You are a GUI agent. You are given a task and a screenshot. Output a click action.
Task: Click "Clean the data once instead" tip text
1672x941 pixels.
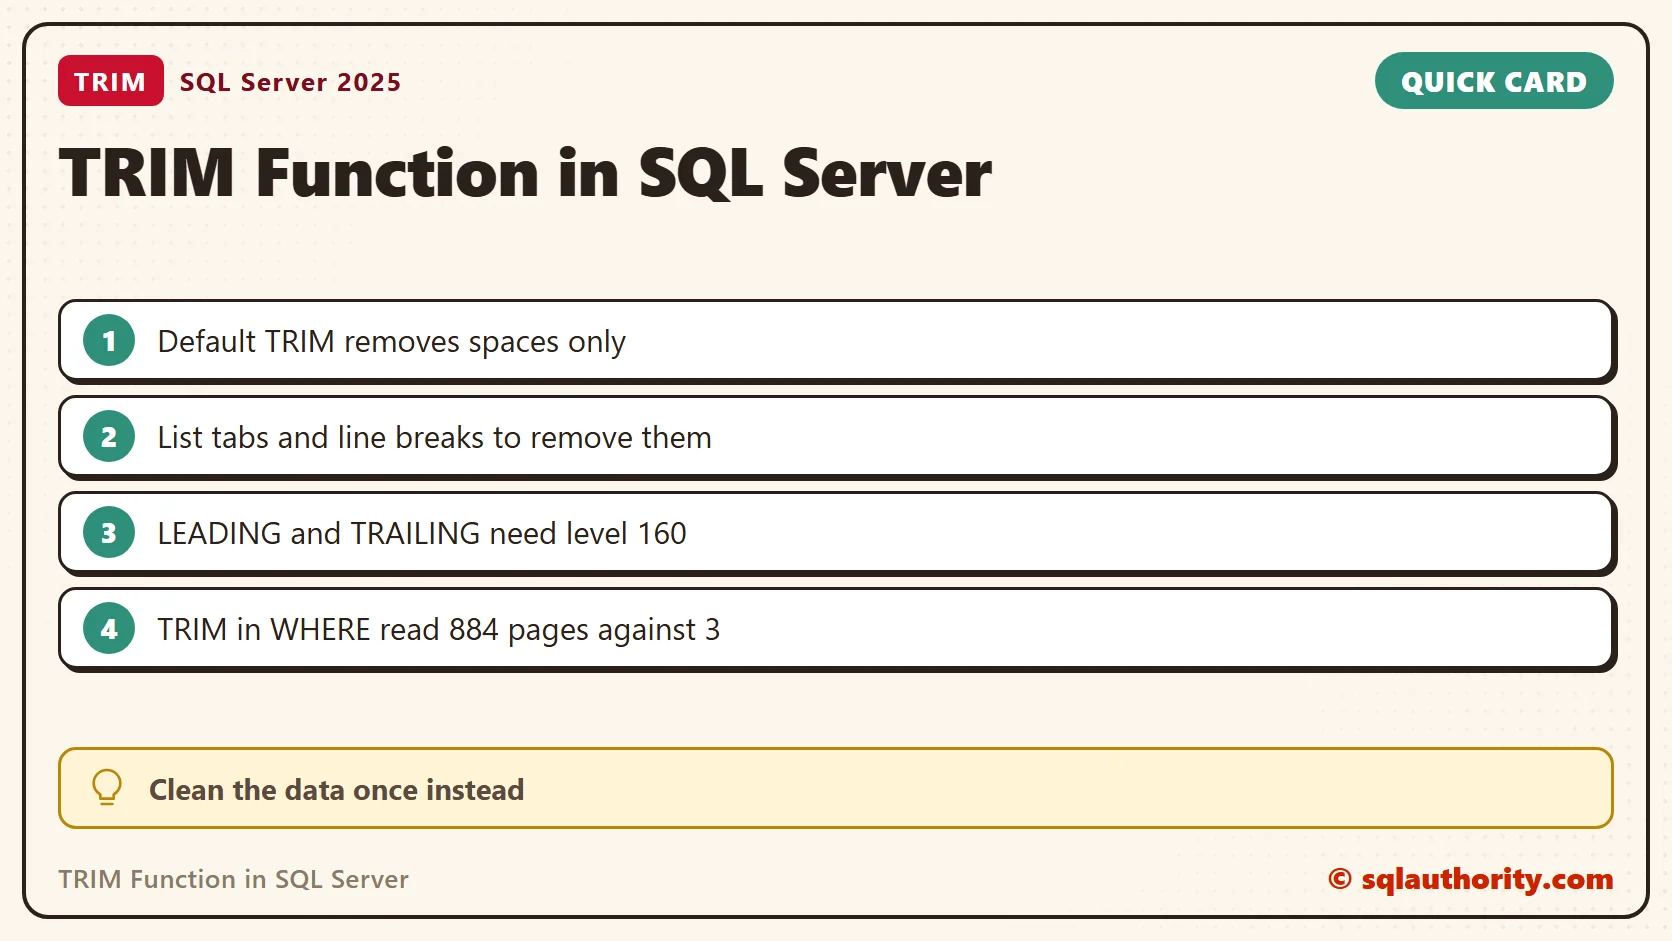(336, 790)
